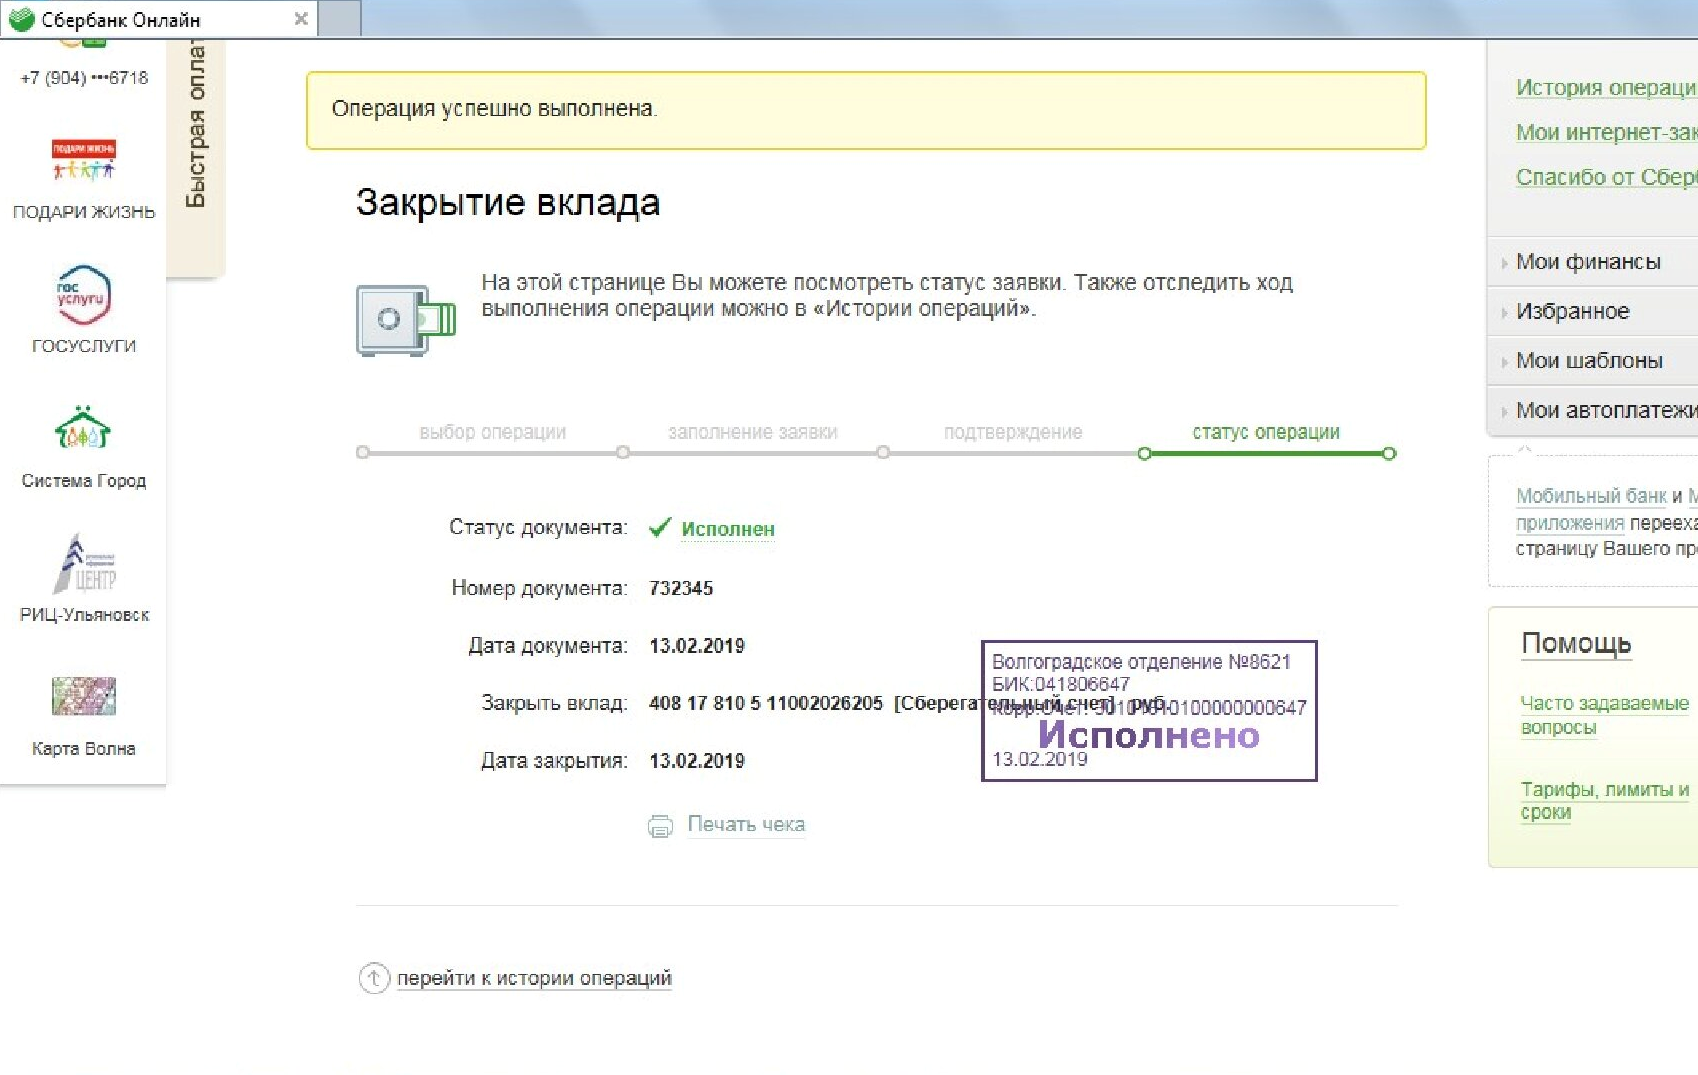1698x1075 pixels.
Task: Click the статус операции step
Action: (x=1265, y=432)
